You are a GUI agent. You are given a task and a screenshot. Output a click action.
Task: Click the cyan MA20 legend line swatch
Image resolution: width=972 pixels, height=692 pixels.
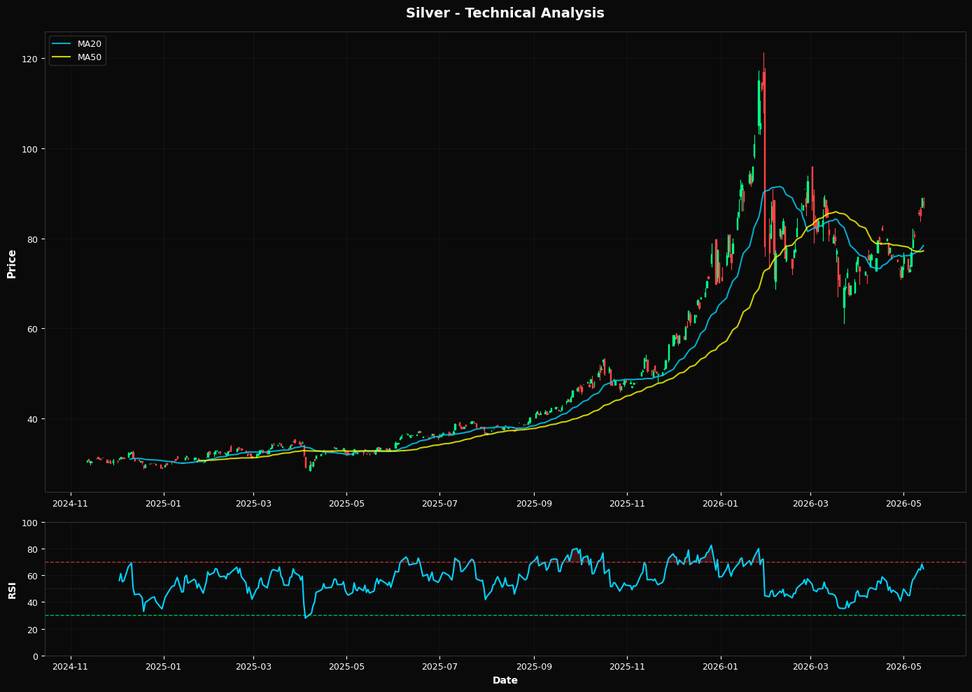click(61, 44)
